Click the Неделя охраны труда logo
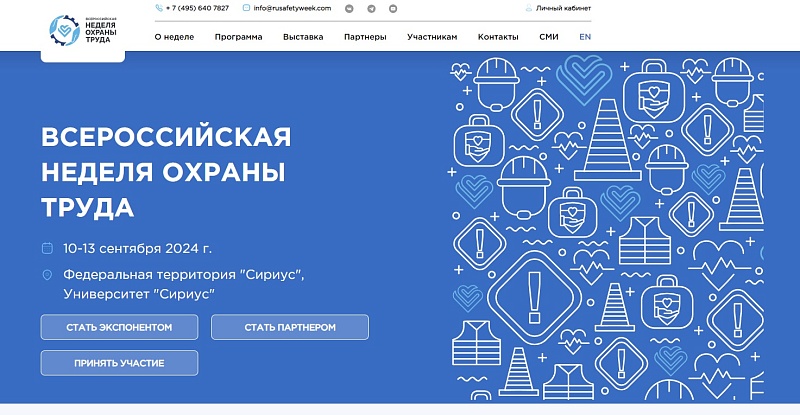Viewport: 800px width, 415px height. tap(82, 30)
